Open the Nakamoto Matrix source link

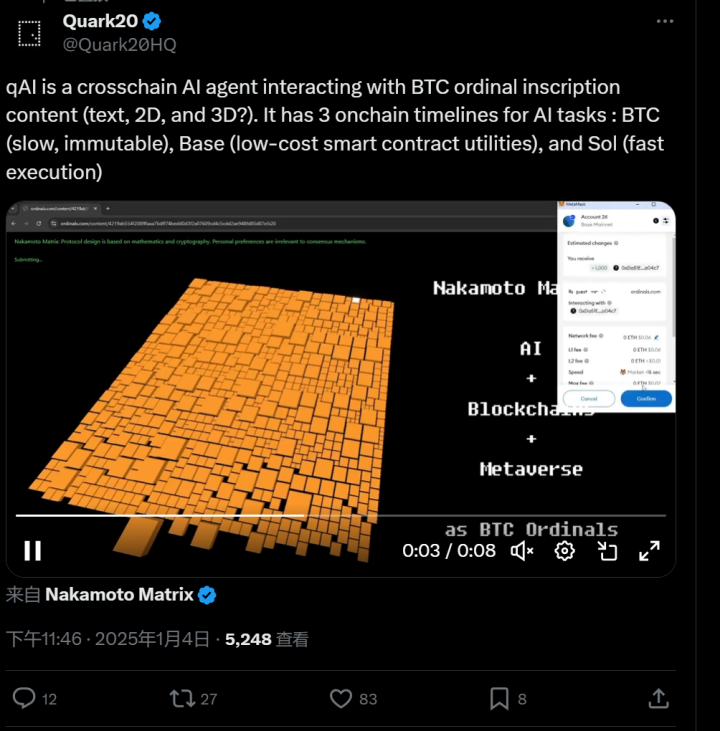[120, 595]
